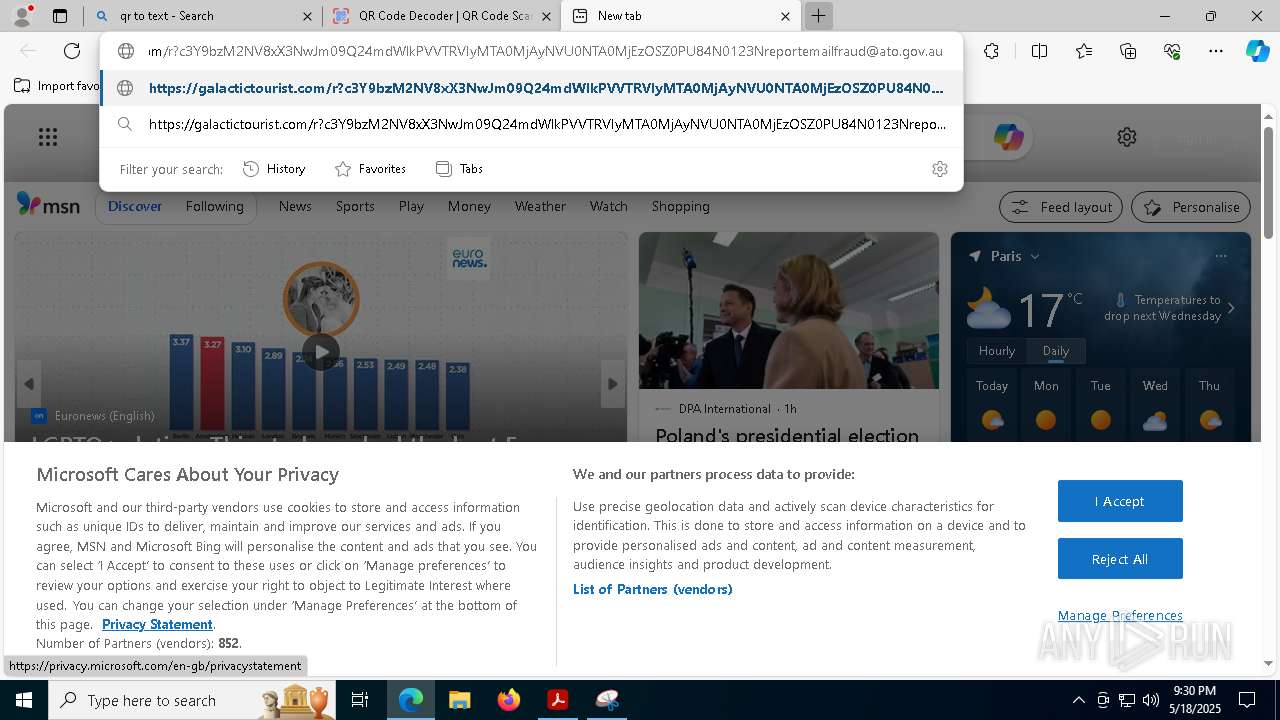The height and width of the screenshot is (720, 1280).
Task: Show hidden system tray icons
Action: [1078, 700]
